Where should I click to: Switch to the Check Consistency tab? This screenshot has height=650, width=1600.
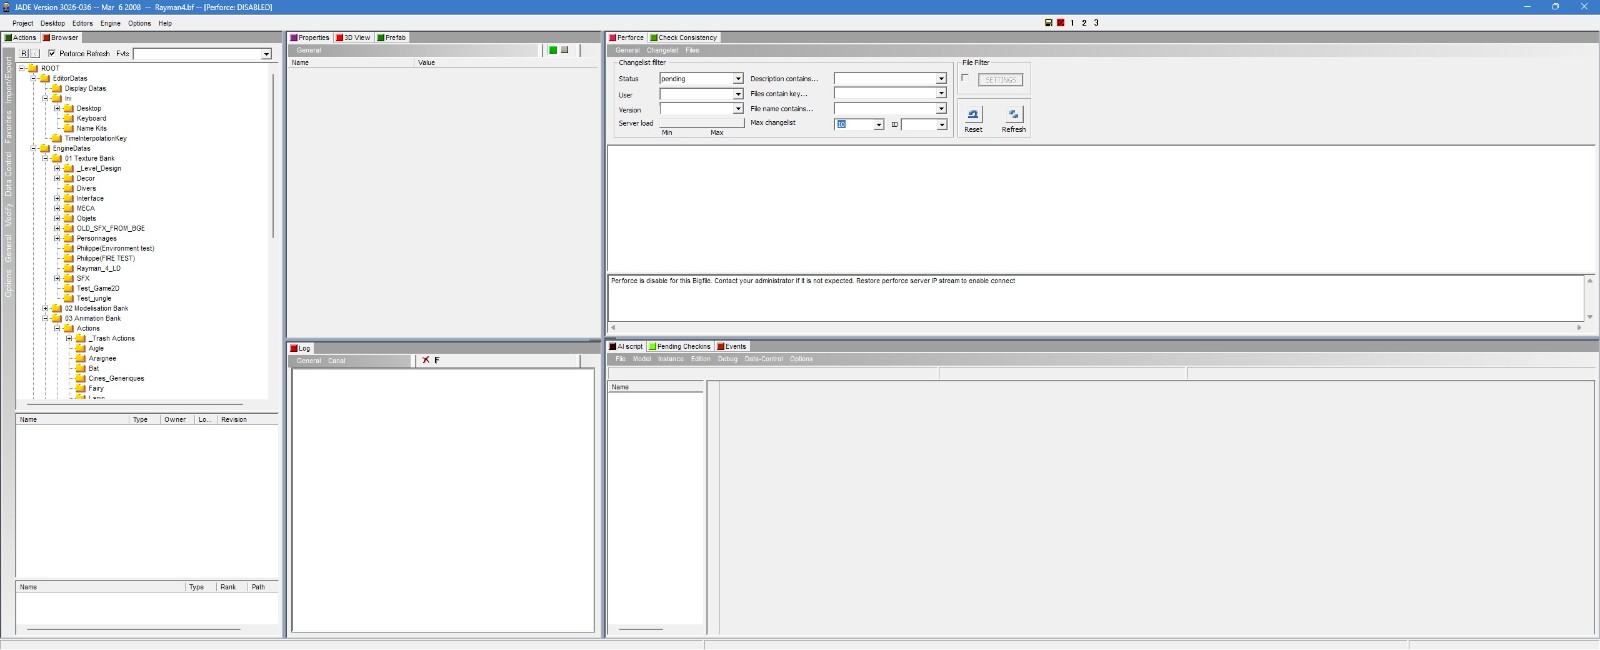(x=686, y=38)
